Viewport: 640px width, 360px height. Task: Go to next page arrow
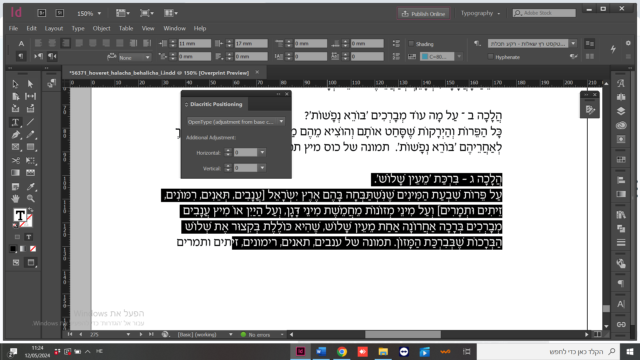(141, 334)
